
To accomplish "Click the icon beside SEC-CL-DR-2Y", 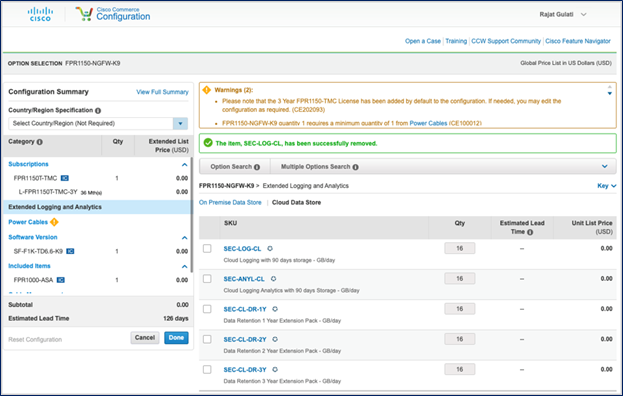I will click(x=275, y=339).
